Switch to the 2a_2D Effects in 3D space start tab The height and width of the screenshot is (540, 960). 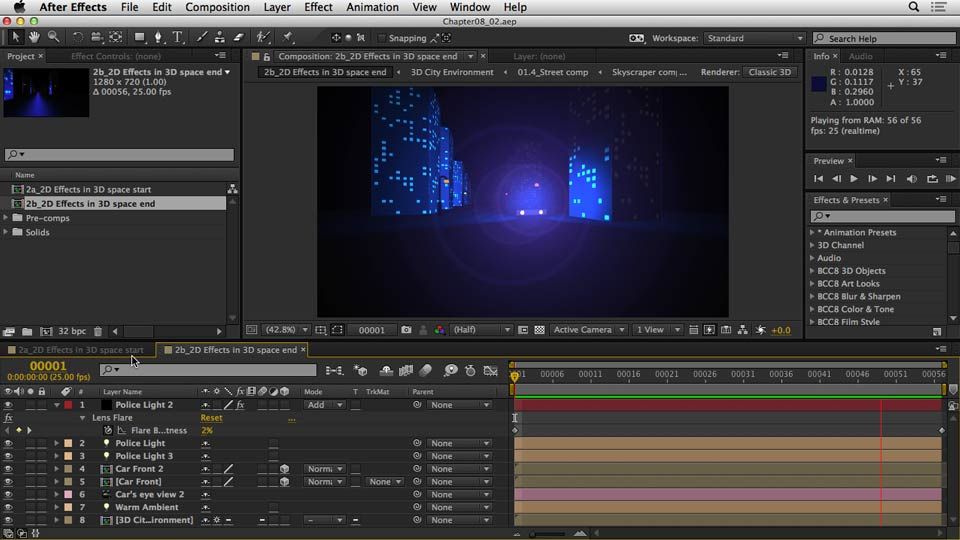point(80,350)
